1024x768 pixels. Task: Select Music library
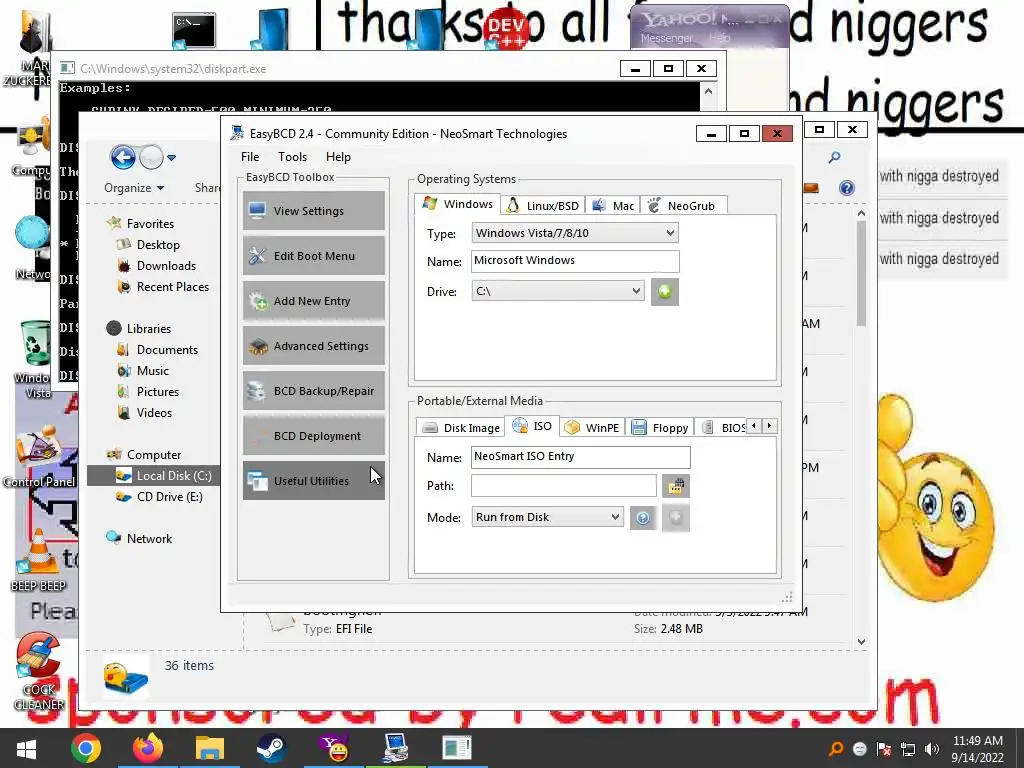tap(152, 370)
